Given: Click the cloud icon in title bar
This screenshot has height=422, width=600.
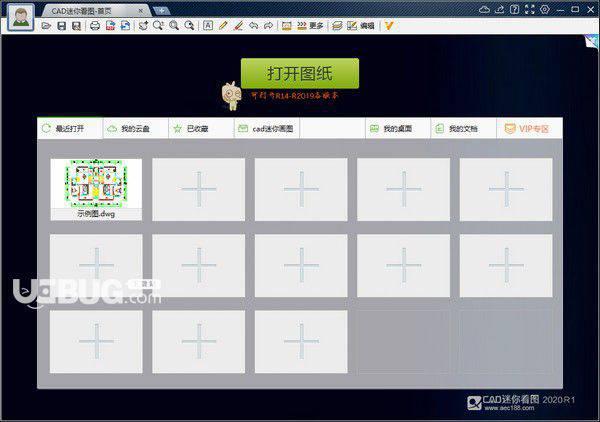Looking at the screenshot, I should tap(484, 10).
